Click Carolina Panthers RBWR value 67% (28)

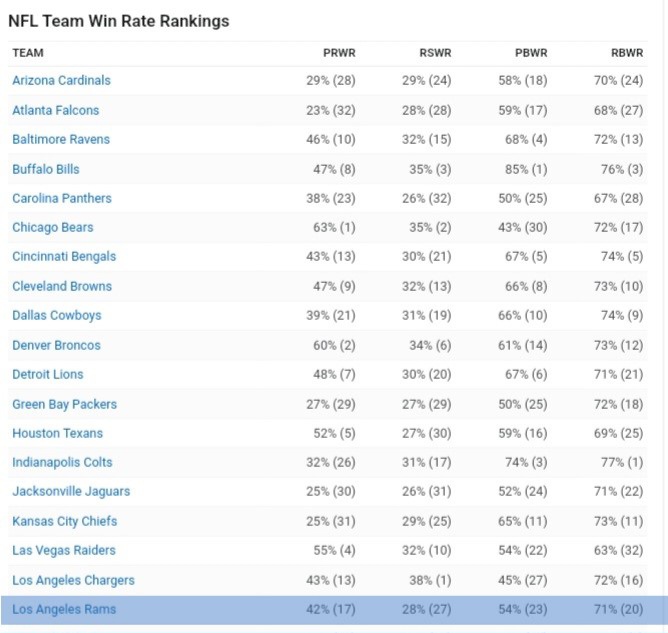tap(619, 198)
